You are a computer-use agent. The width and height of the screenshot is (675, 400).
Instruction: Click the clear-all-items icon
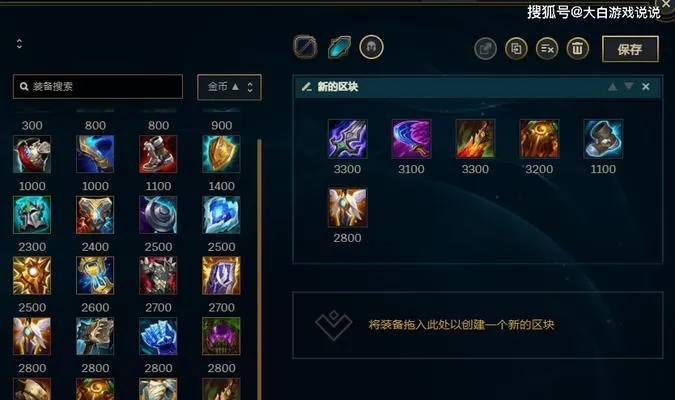coord(547,49)
